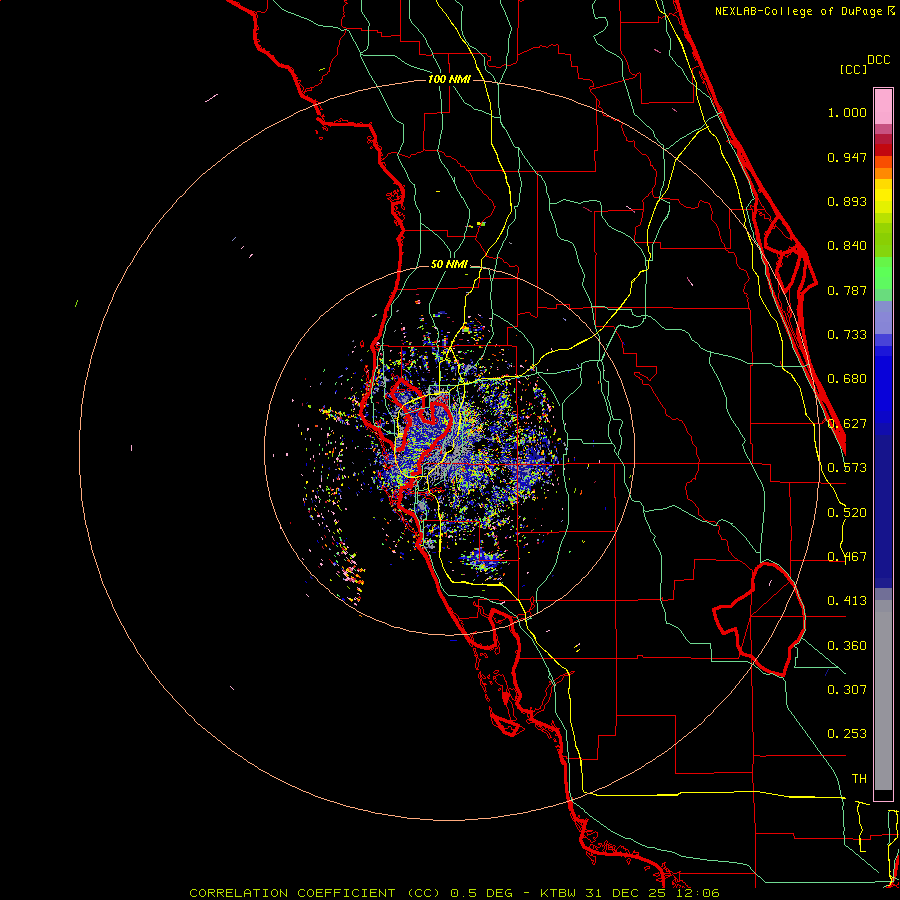The image size is (900, 900).
Task: Select the pink 1.000 color swatch
Action: (883, 106)
